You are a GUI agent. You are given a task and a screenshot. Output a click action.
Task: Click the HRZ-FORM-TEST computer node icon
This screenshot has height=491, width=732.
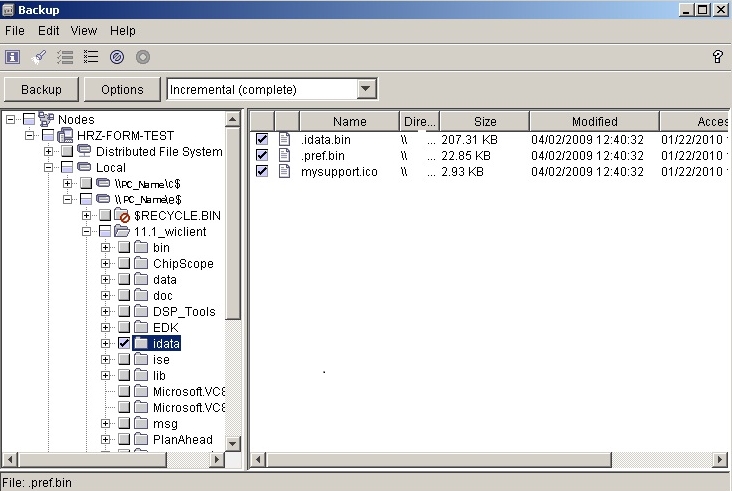coord(65,136)
